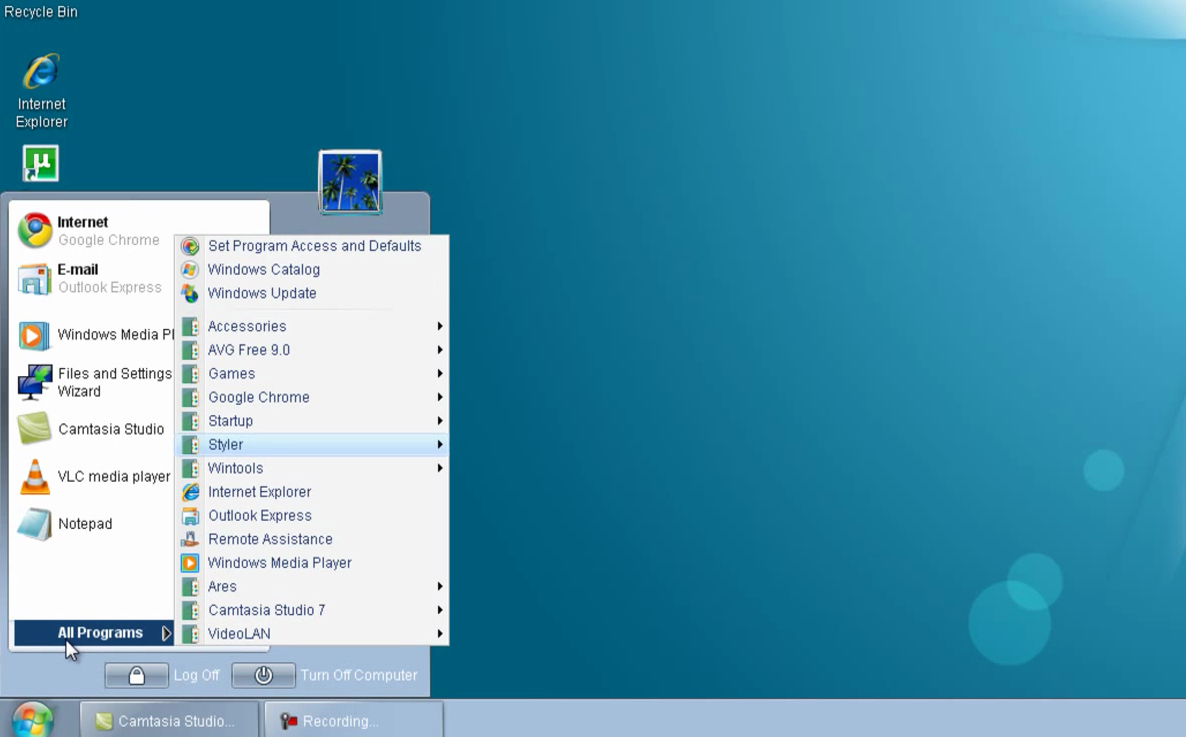Image resolution: width=1186 pixels, height=737 pixels.
Task: Expand the Wintools submenu arrow
Action: 439,468
